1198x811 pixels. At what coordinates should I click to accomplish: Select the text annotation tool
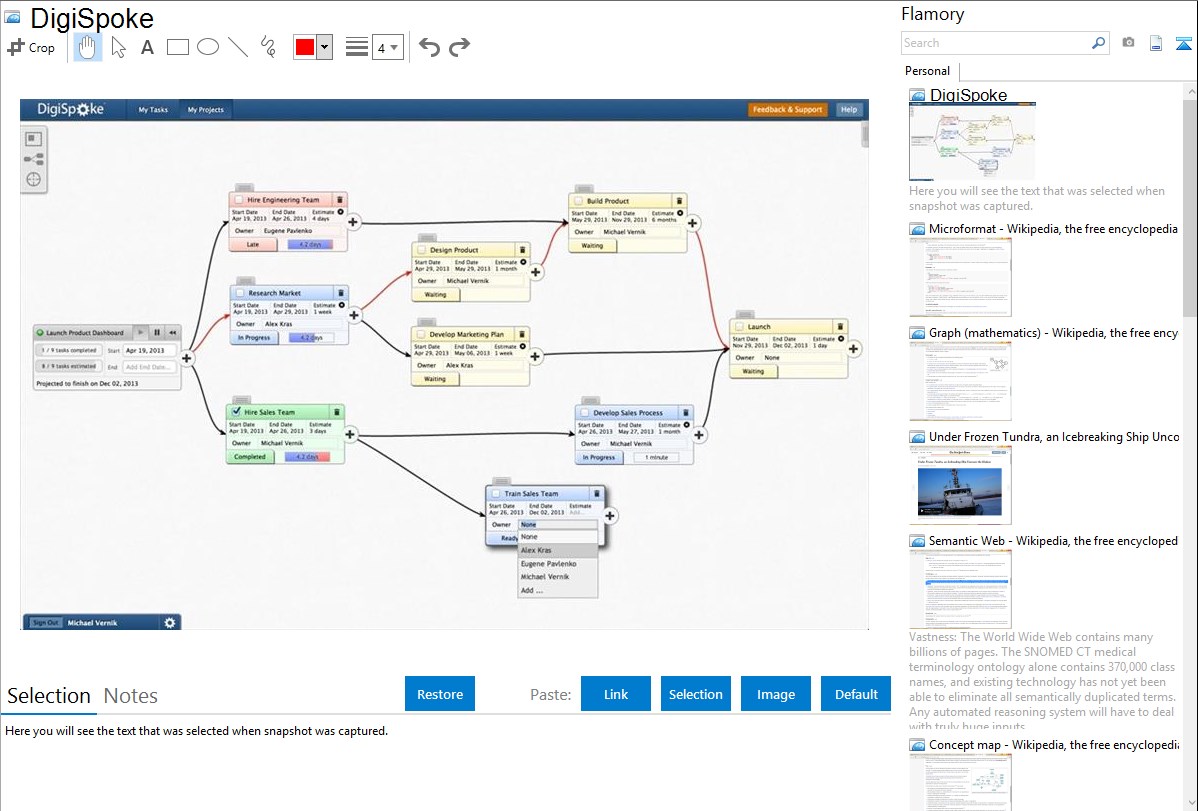coord(147,47)
